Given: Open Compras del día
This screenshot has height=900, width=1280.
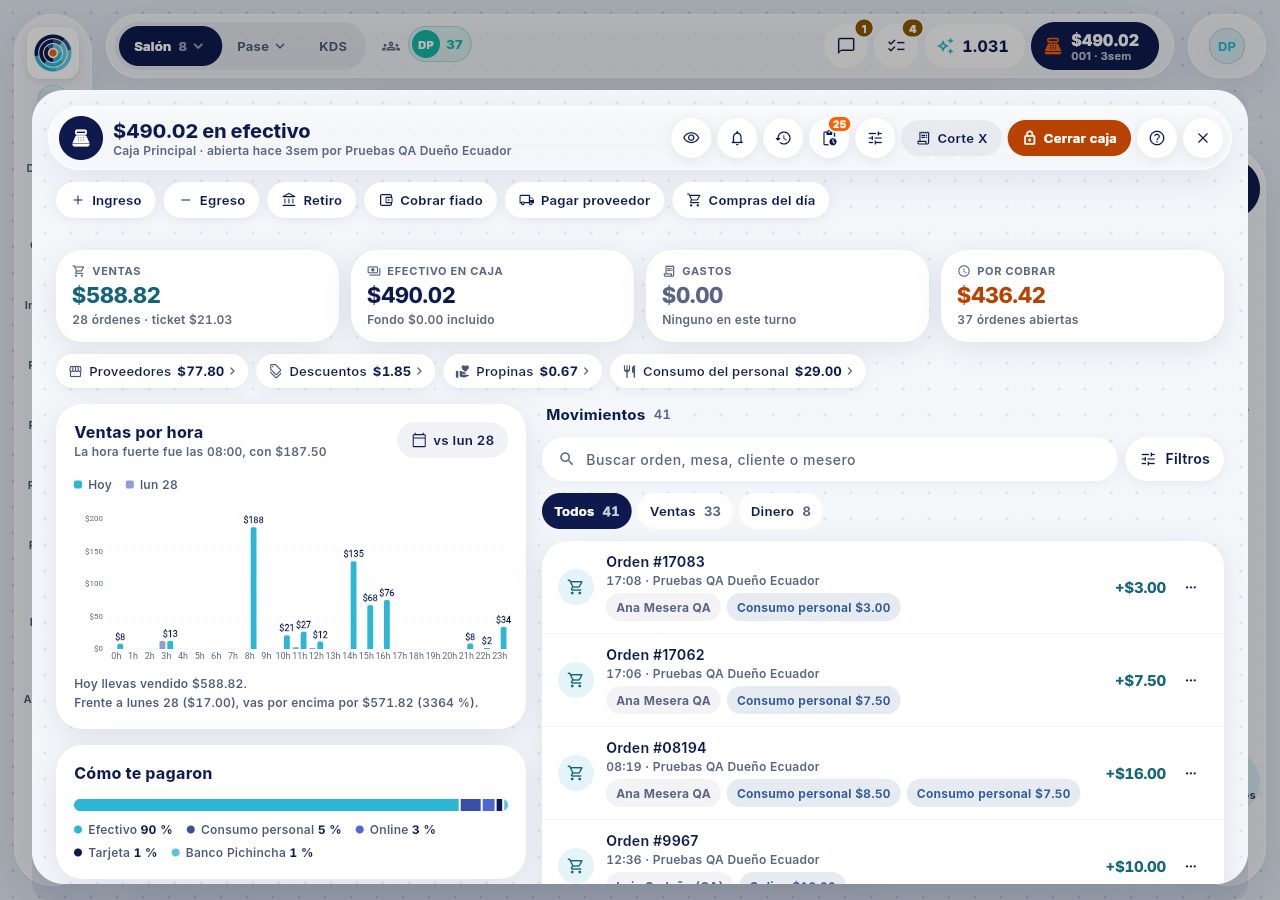Looking at the screenshot, I should pyautogui.click(x=751, y=200).
